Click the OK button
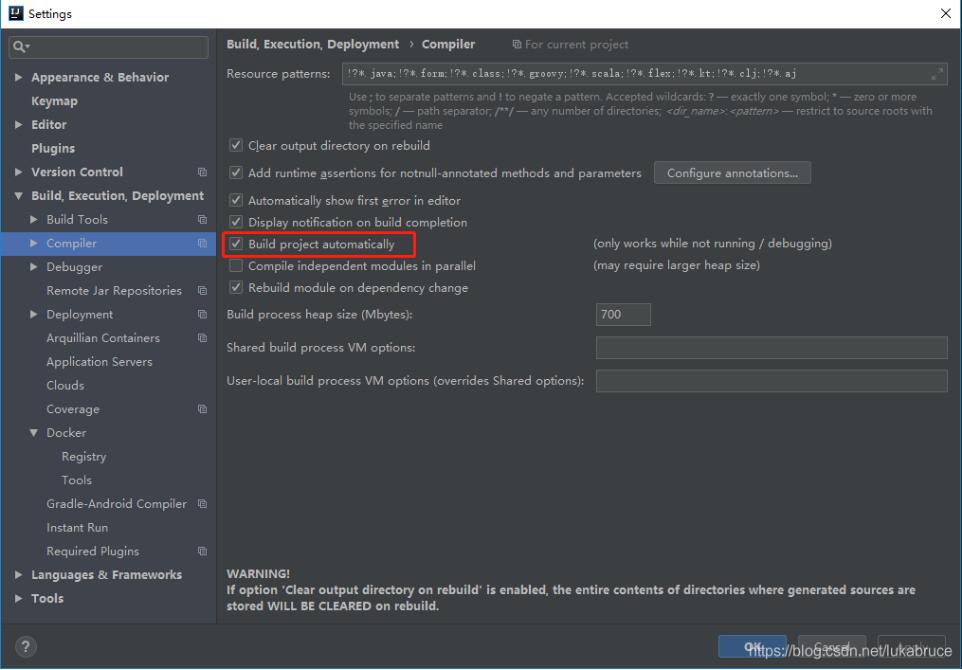Image resolution: width=962 pixels, height=670 pixels. [753, 647]
